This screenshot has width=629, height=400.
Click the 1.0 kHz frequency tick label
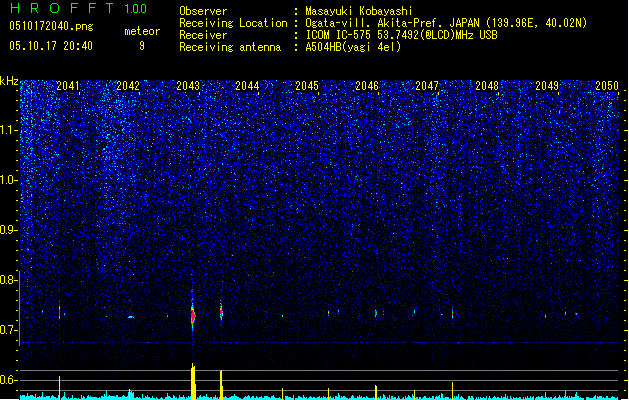[x=9, y=181]
